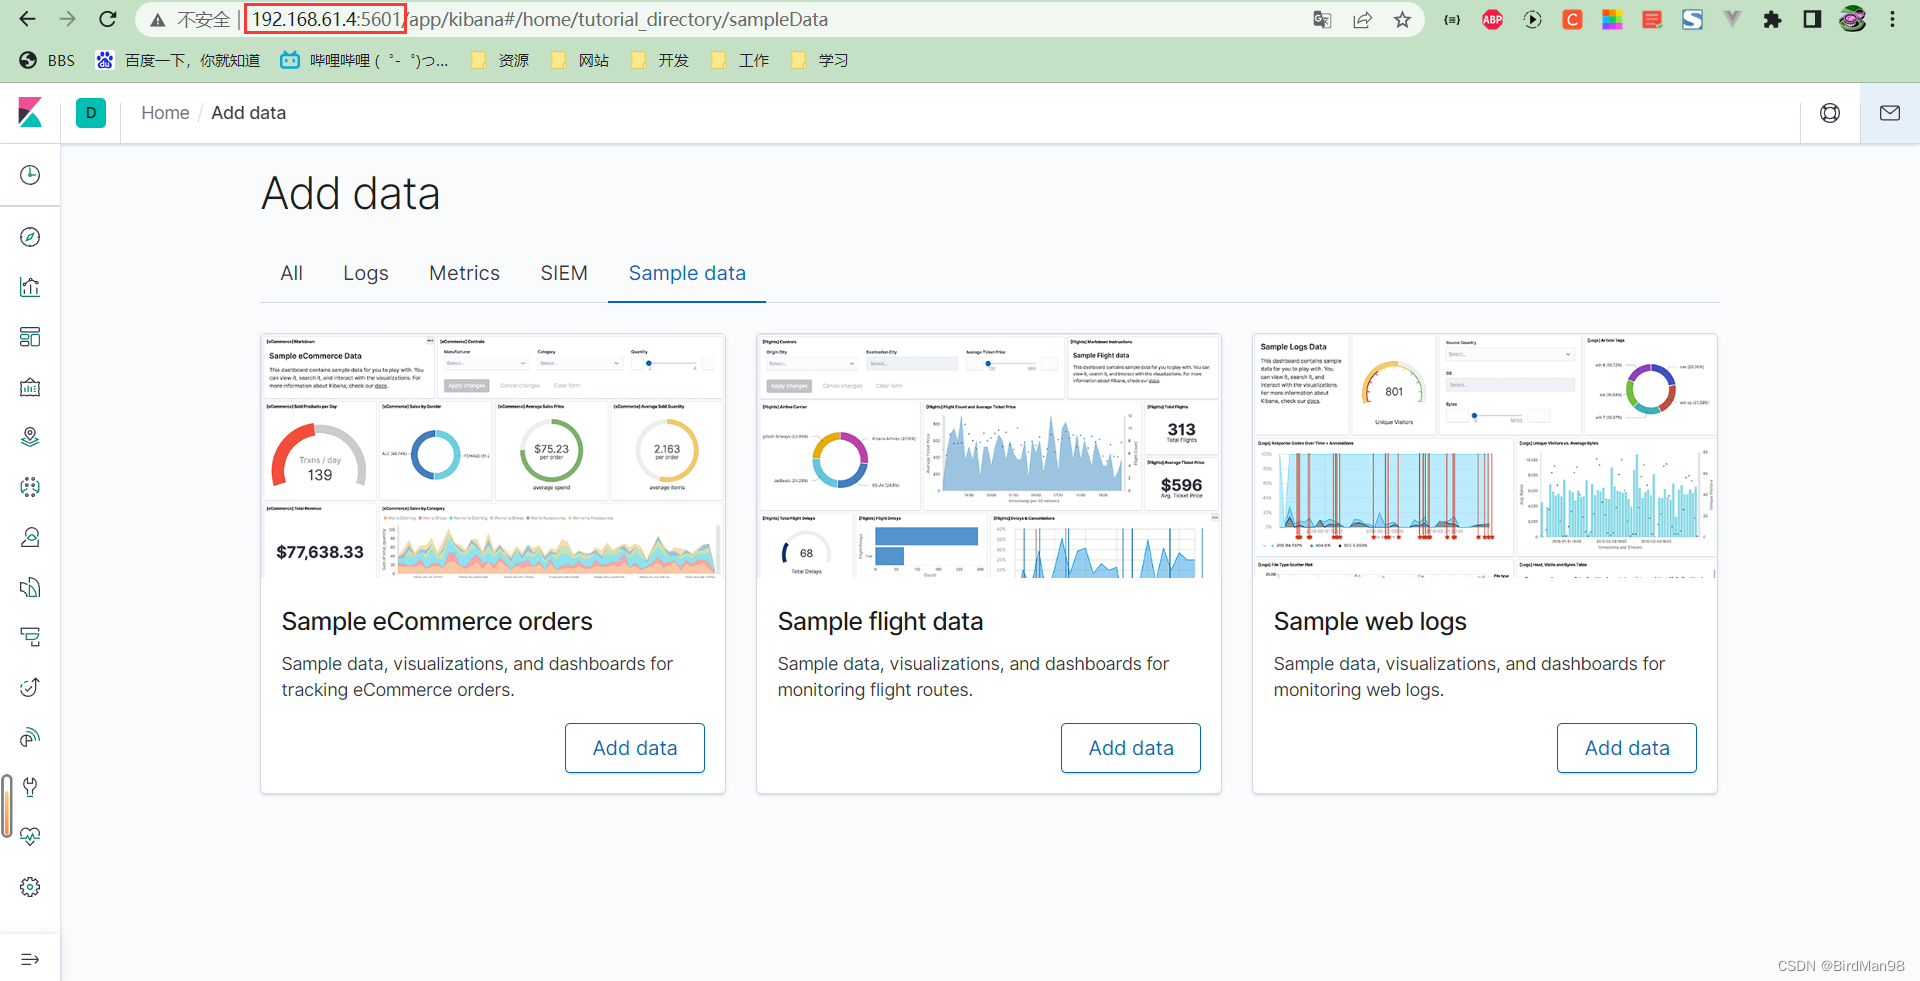
Task: Switch to the SIEM tab
Action: click(x=564, y=273)
